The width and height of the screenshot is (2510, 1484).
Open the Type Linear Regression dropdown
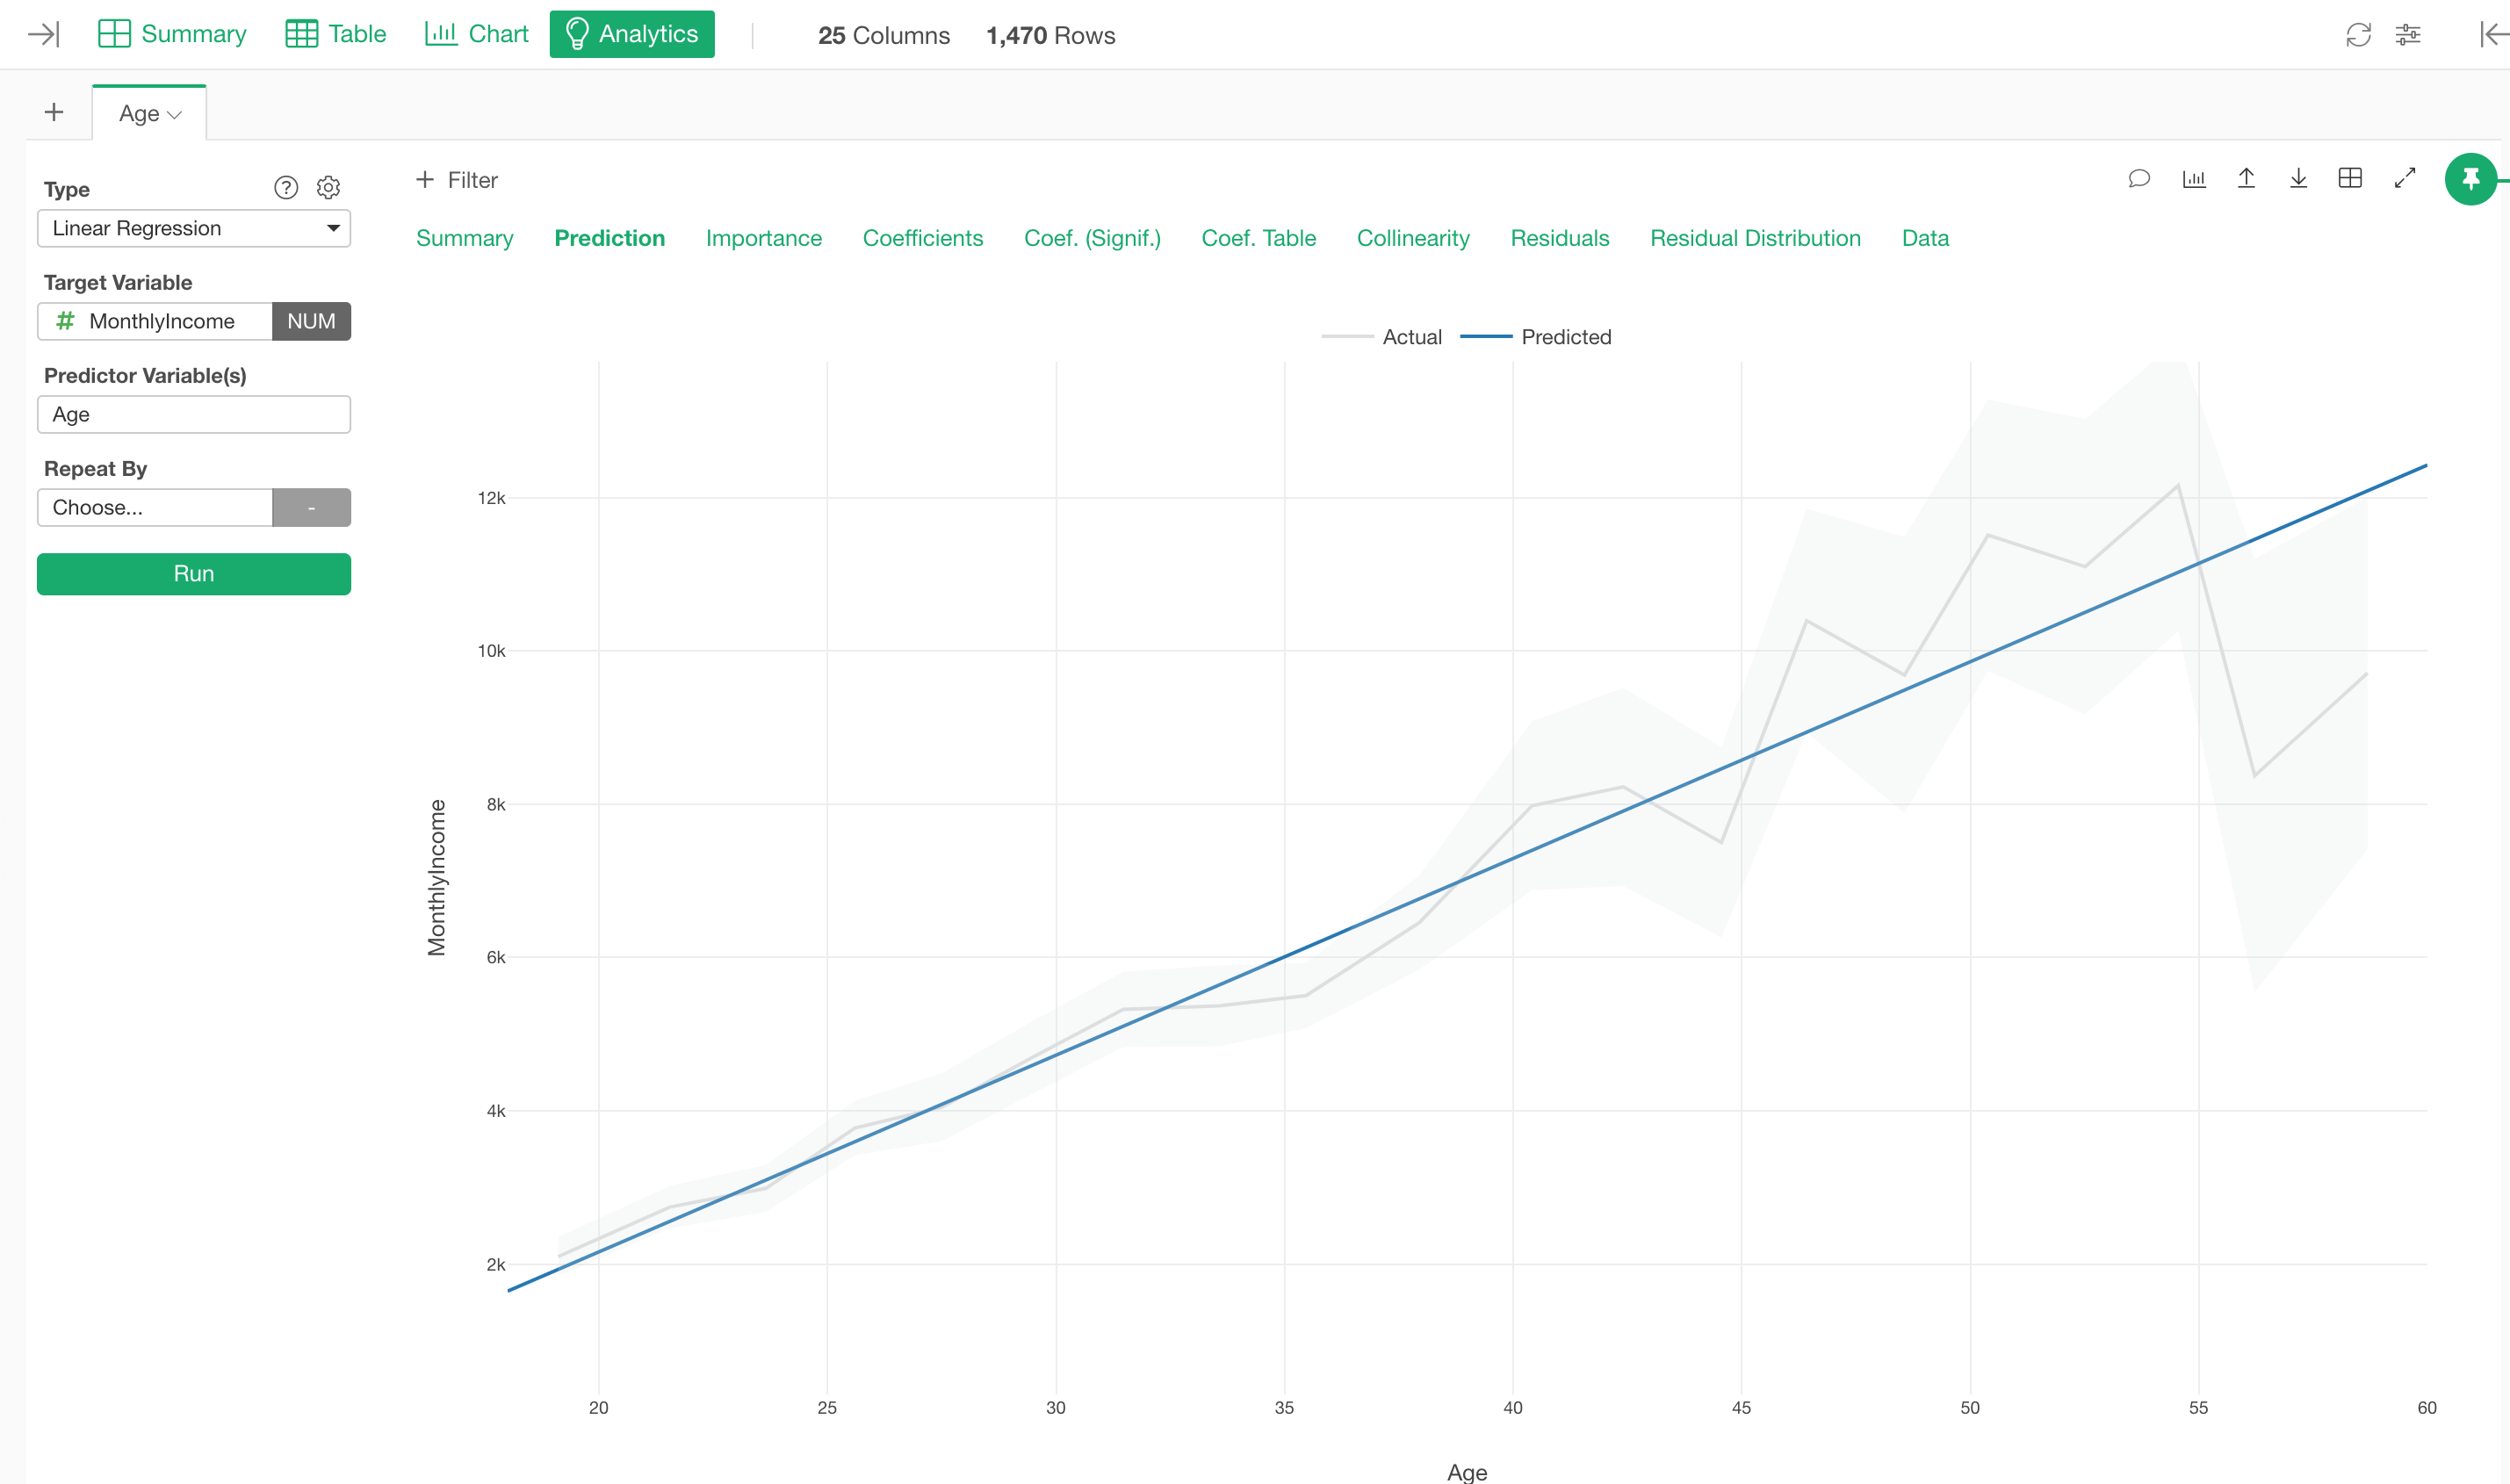click(x=194, y=228)
